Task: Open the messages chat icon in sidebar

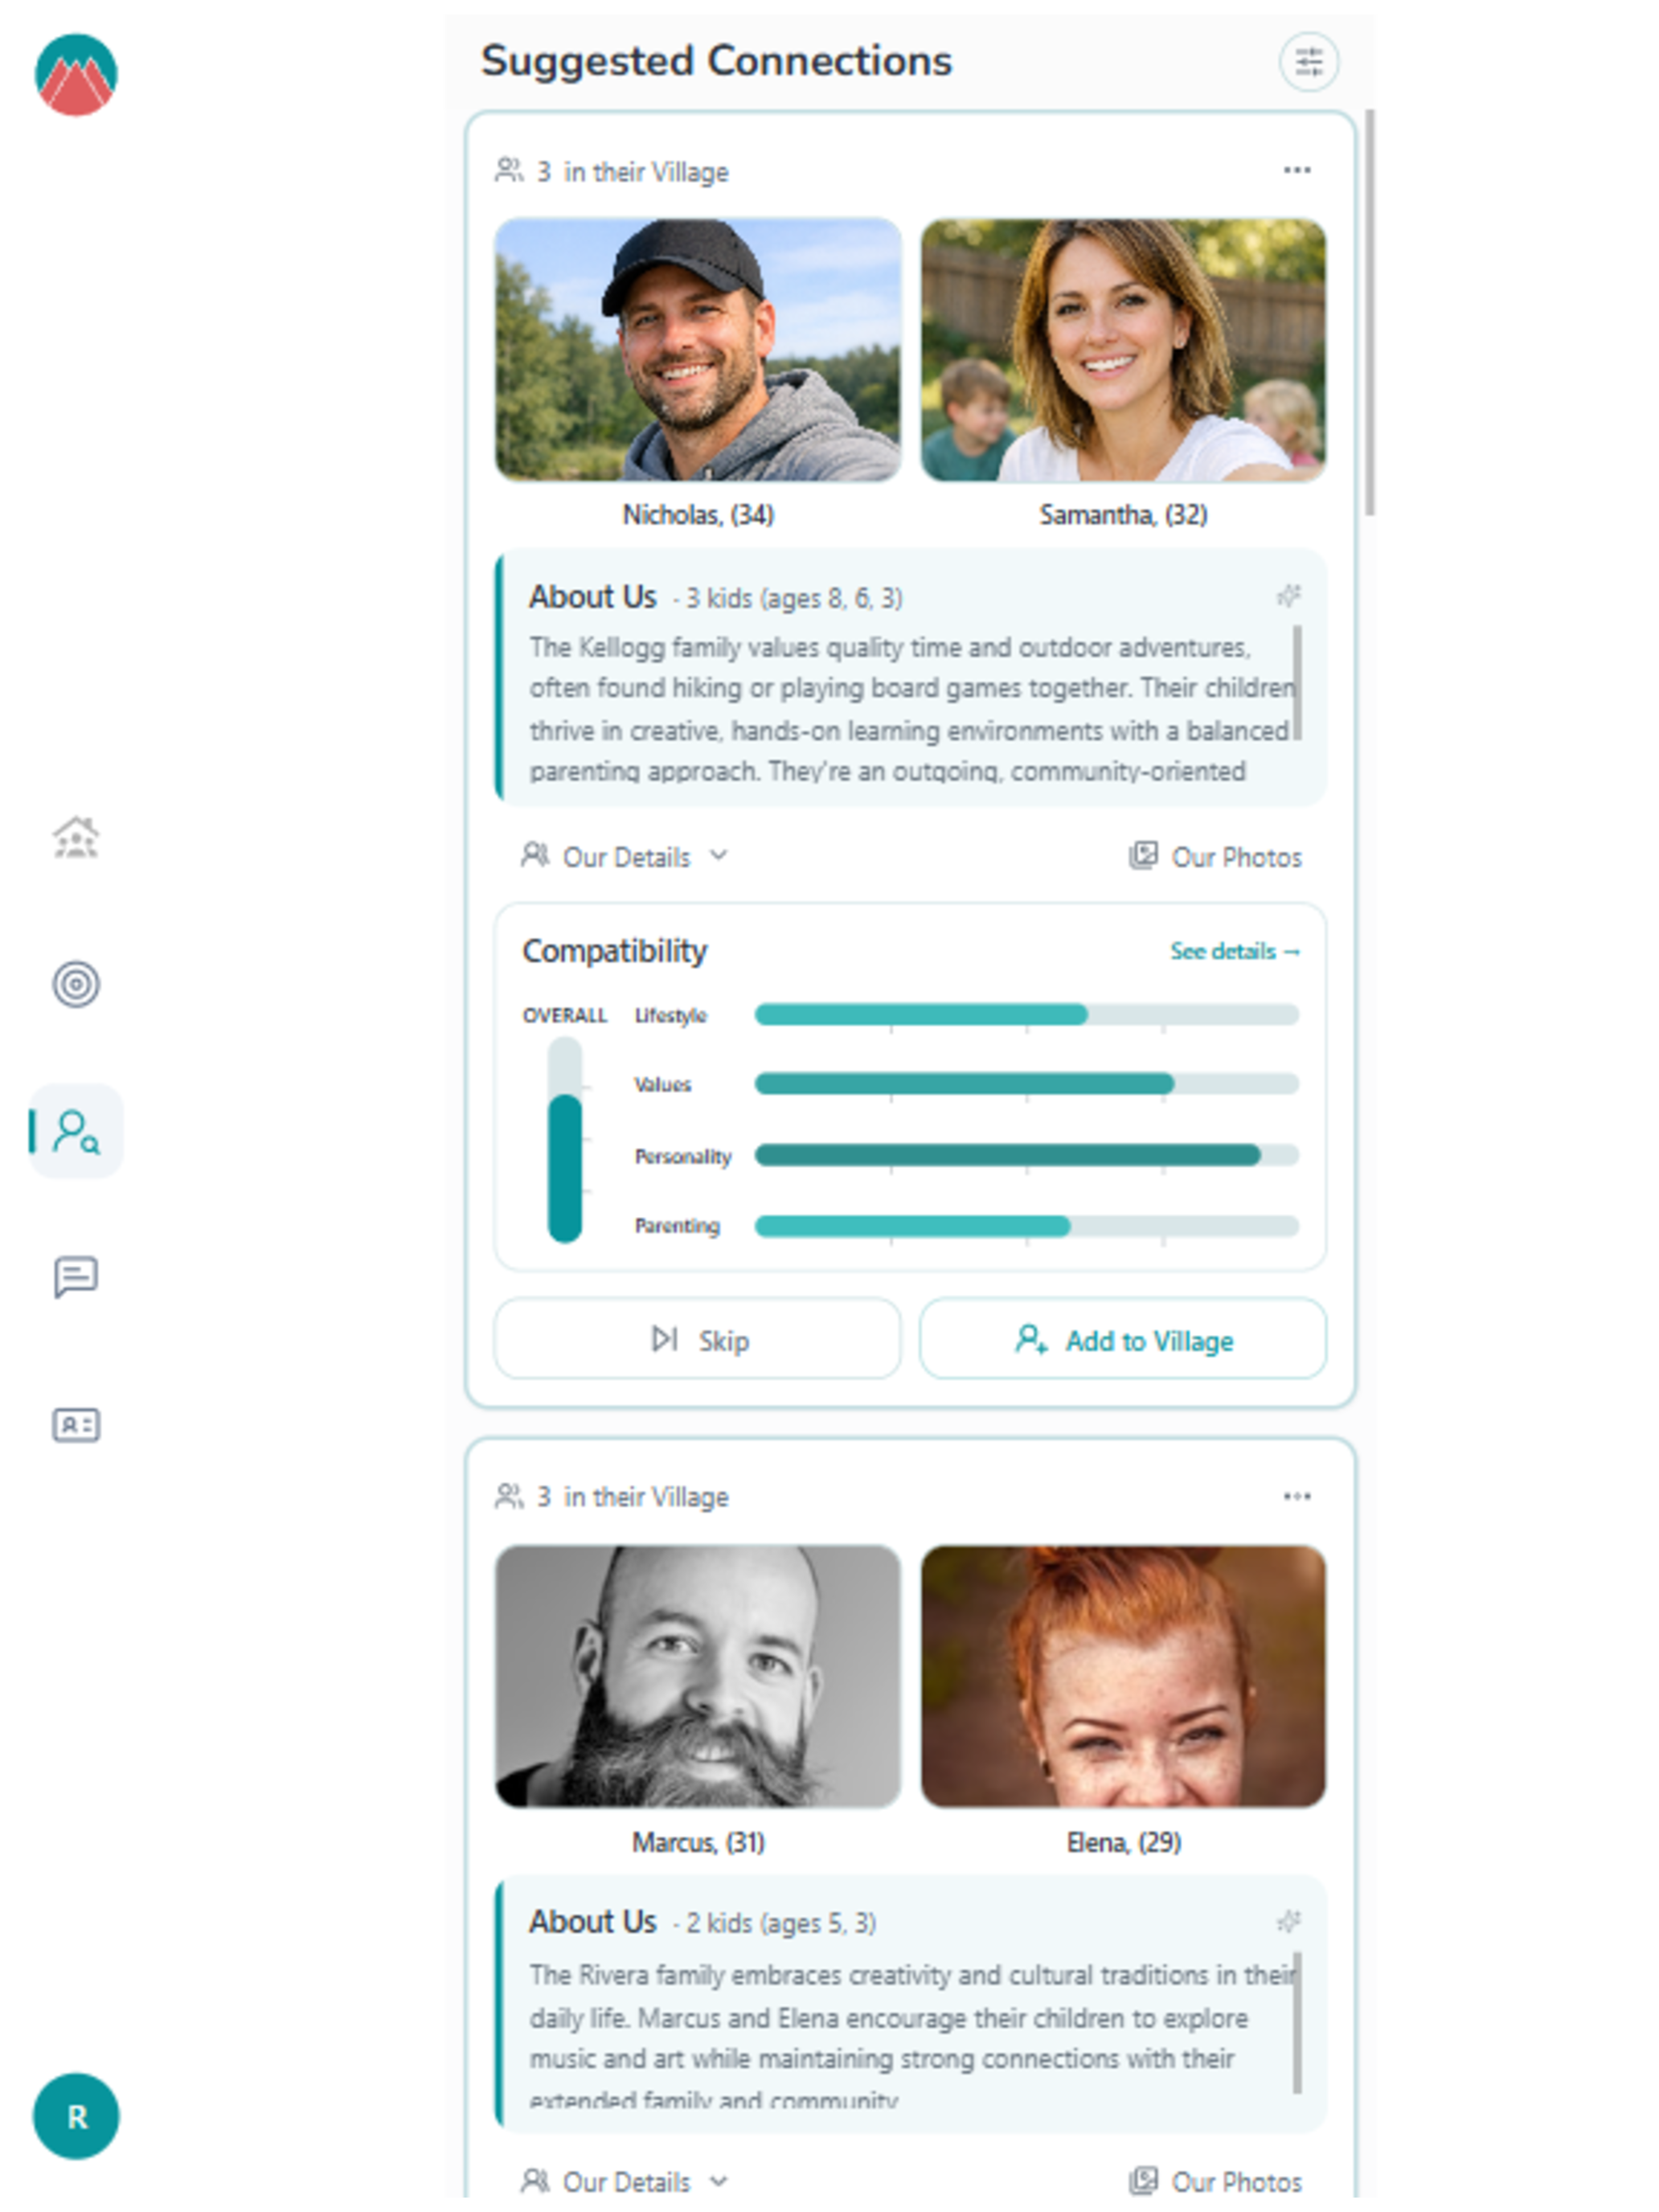Action: click(76, 1277)
